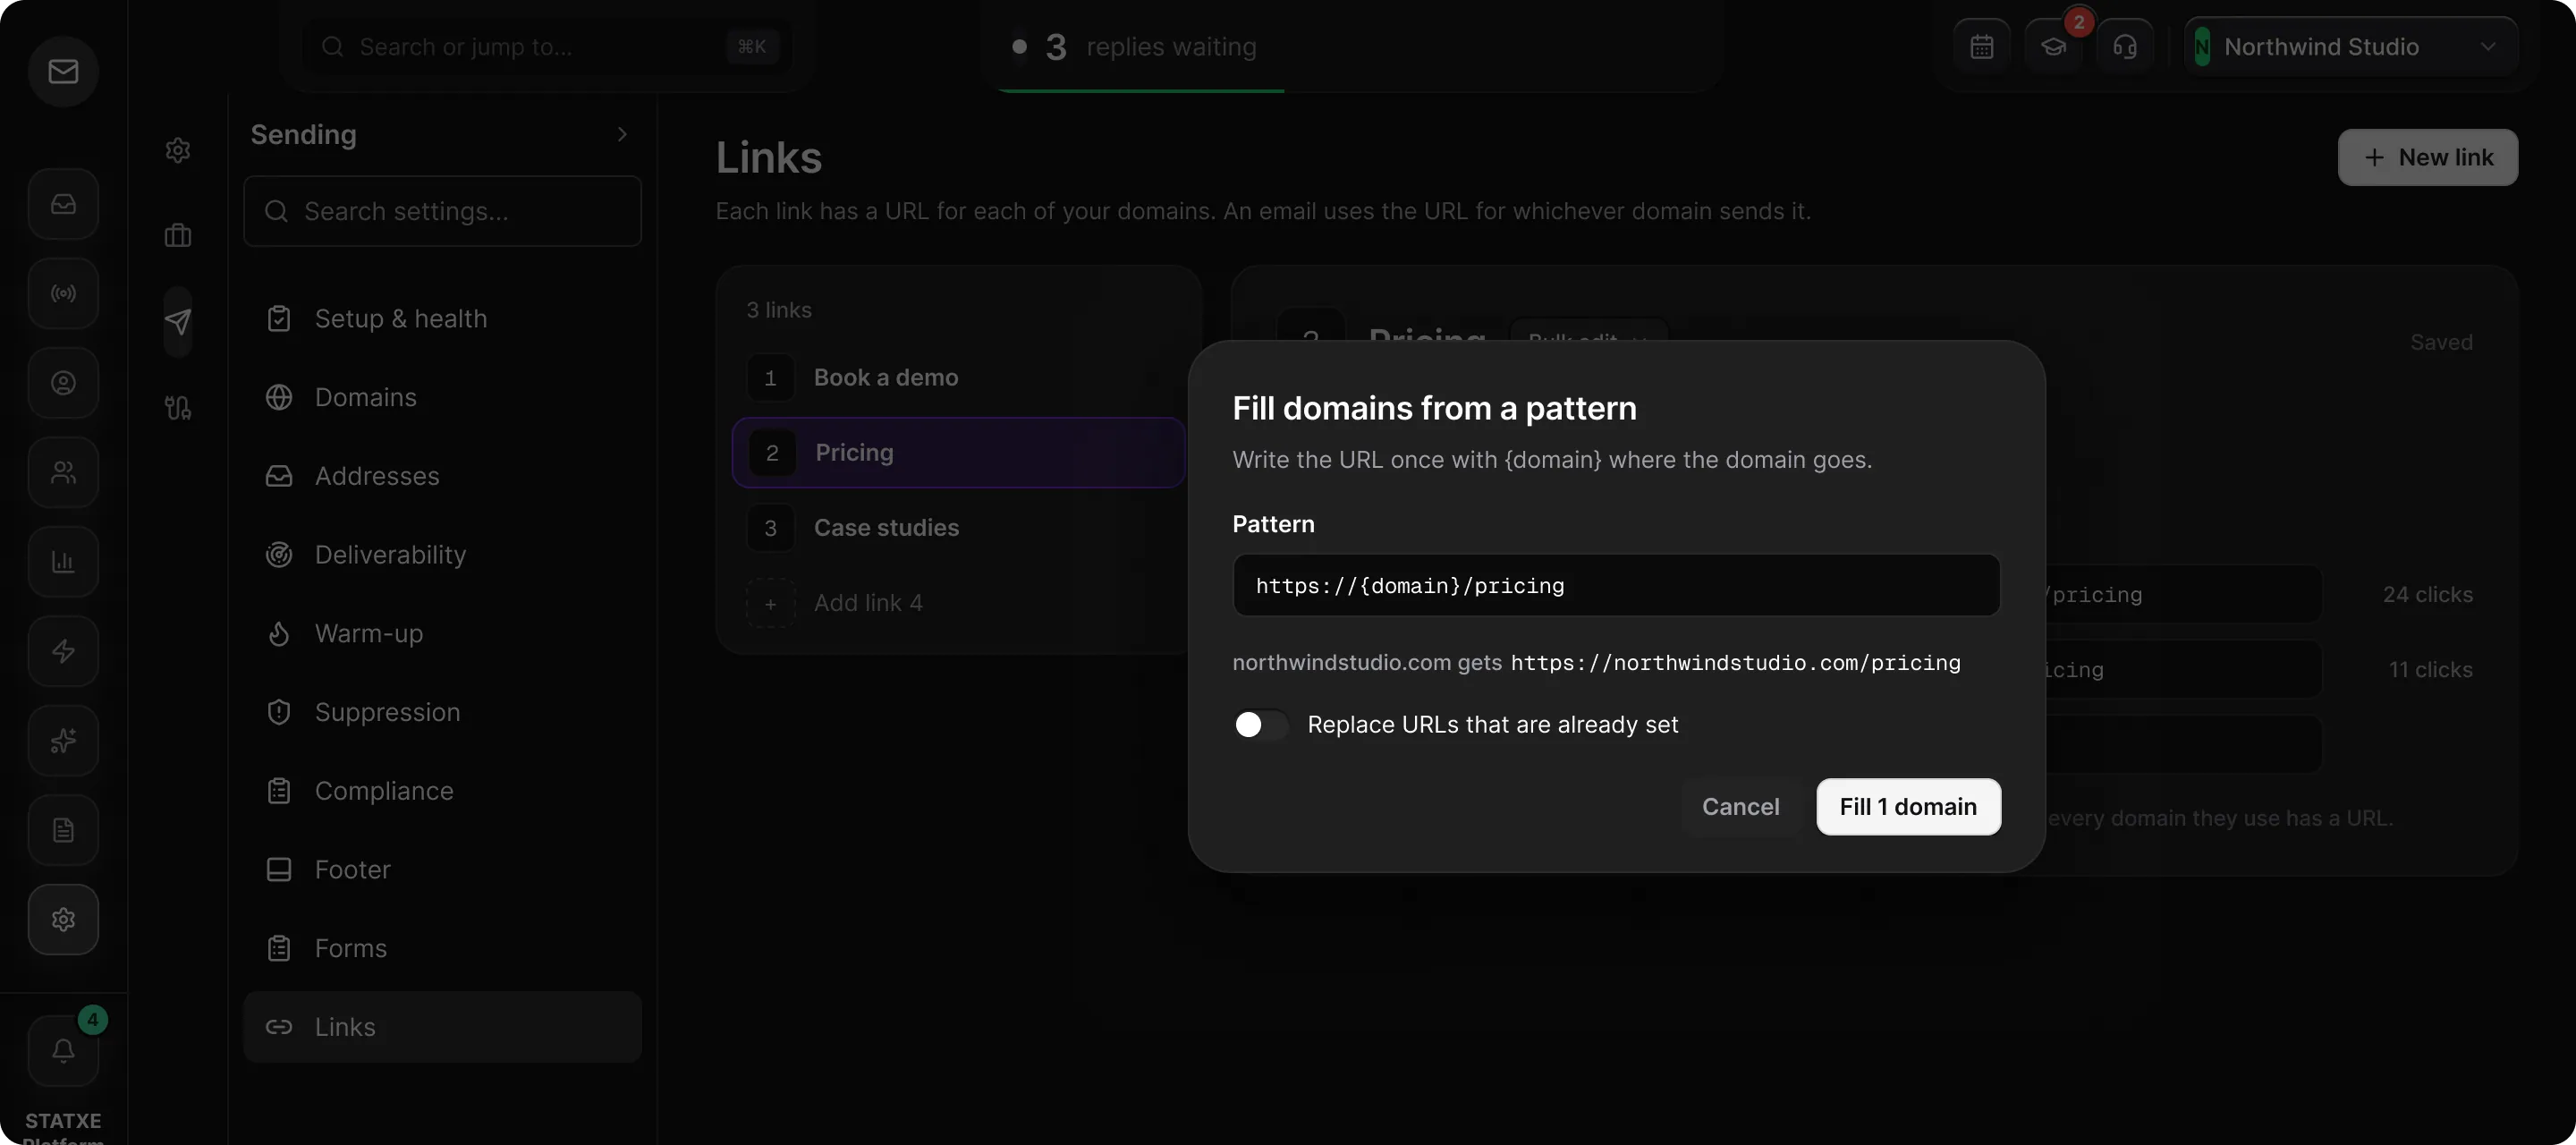Open the headset support icon

point(2125,47)
